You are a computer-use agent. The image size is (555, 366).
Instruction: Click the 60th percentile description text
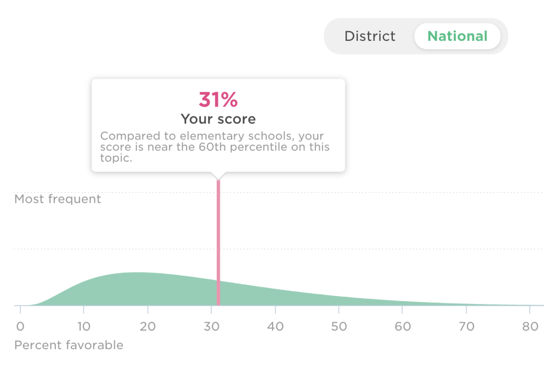click(215, 147)
